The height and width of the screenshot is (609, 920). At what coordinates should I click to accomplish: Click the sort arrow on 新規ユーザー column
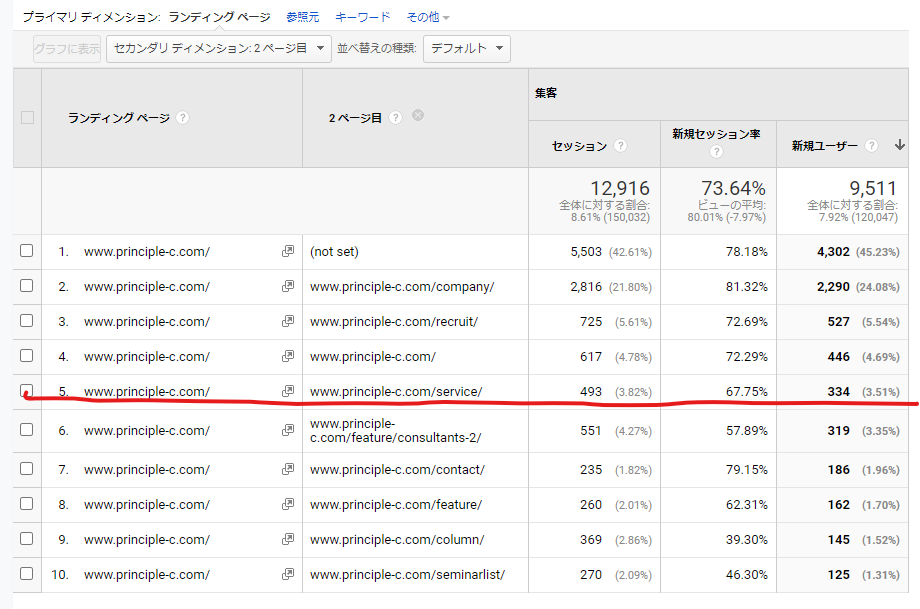pos(899,145)
